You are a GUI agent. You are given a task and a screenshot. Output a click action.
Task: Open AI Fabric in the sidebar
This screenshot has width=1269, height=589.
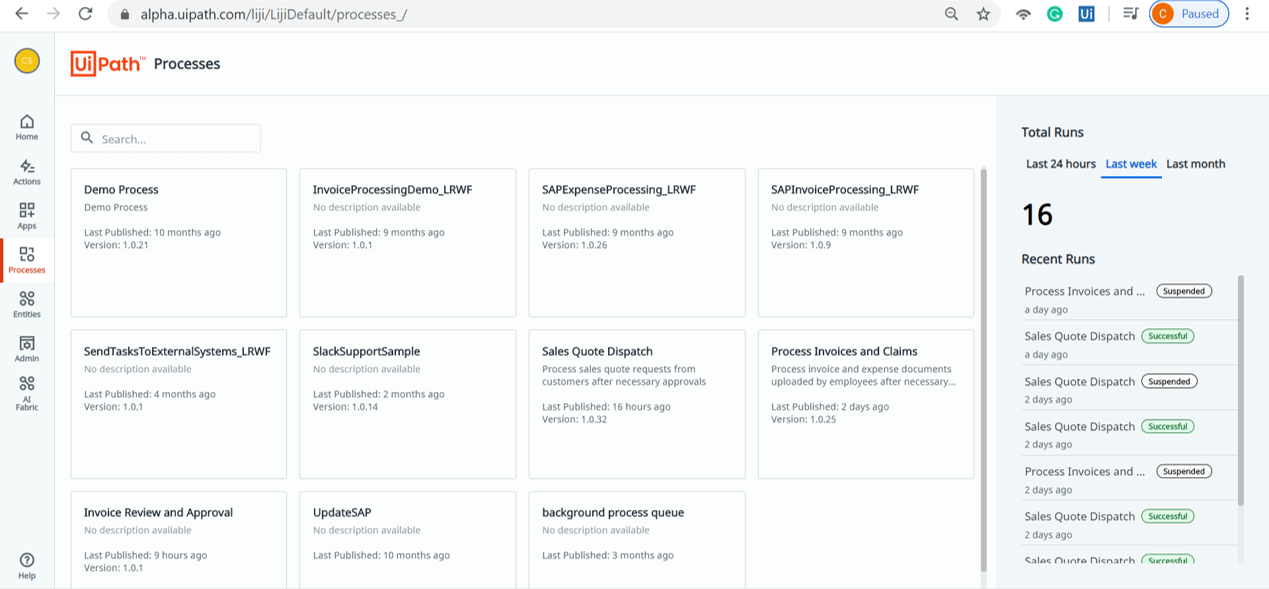(27, 393)
